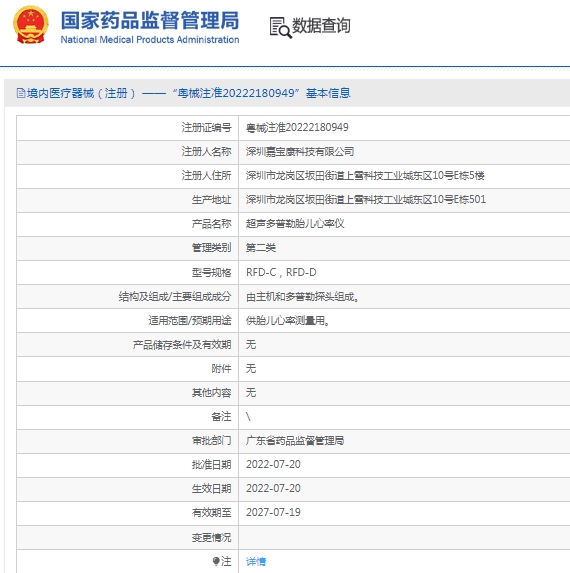Click the 注册证编号 label
Viewport: 570px width, 573px height.
(x=206, y=128)
